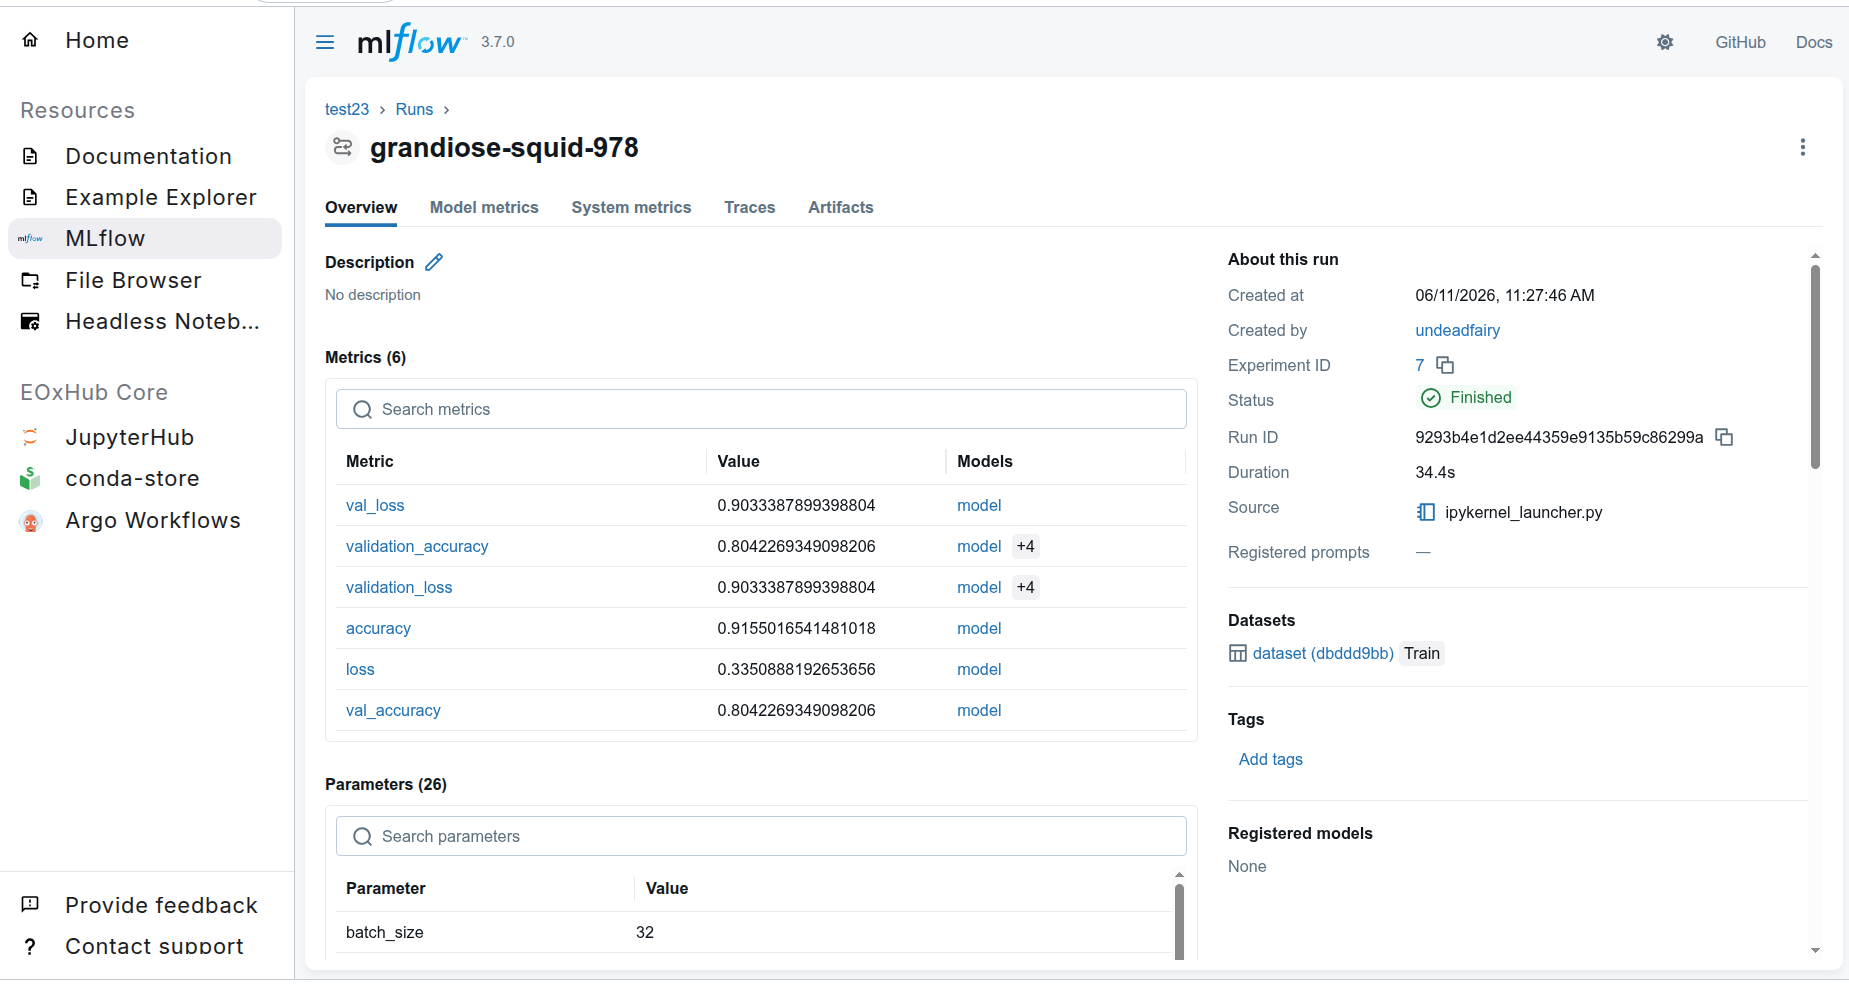The height and width of the screenshot is (989, 1849).
Task: Open the Traces tab
Action: click(x=750, y=207)
